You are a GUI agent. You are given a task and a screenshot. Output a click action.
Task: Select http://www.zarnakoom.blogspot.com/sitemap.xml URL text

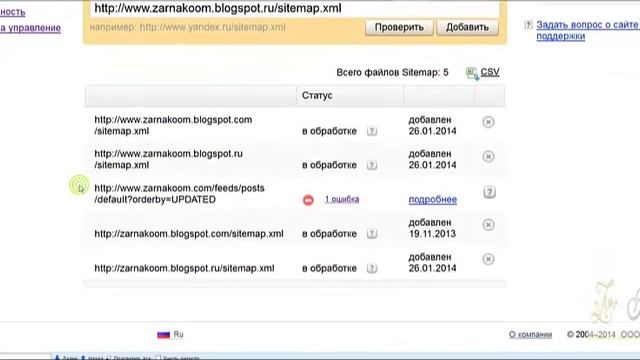(173, 125)
